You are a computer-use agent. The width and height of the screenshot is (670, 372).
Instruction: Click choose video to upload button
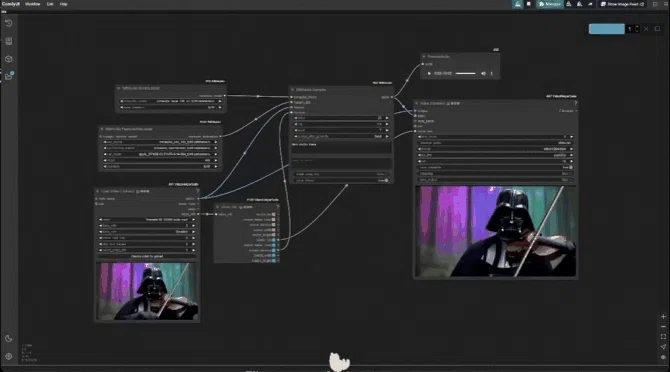[x=147, y=256]
